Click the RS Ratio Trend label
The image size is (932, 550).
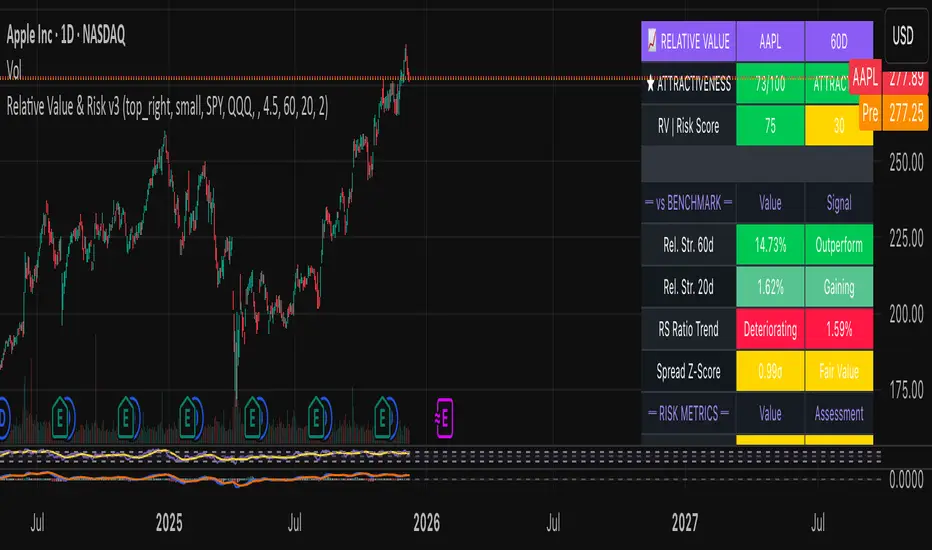688,329
